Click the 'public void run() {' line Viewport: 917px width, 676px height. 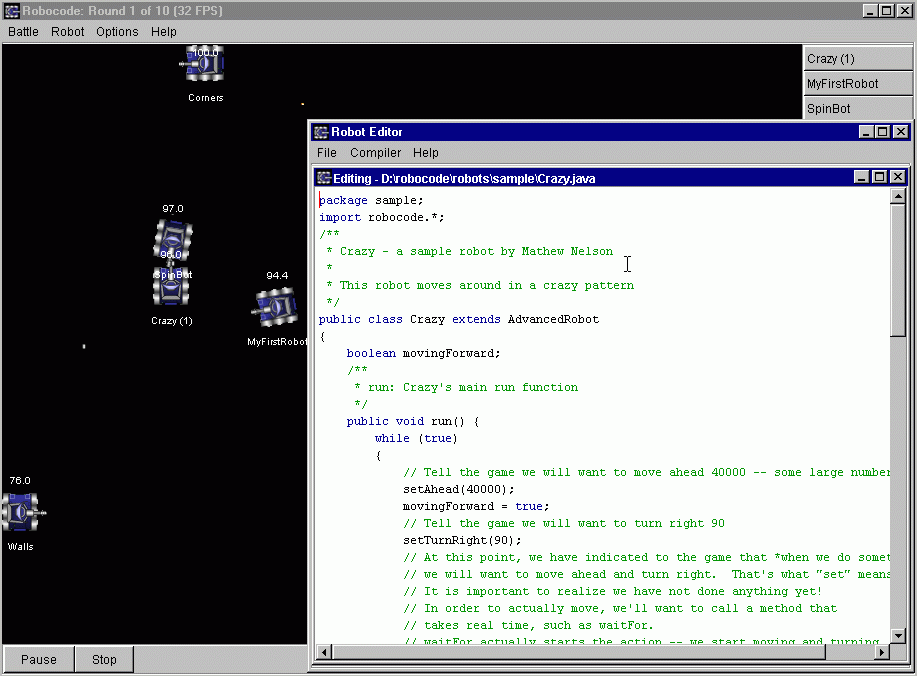click(x=413, y=421)
